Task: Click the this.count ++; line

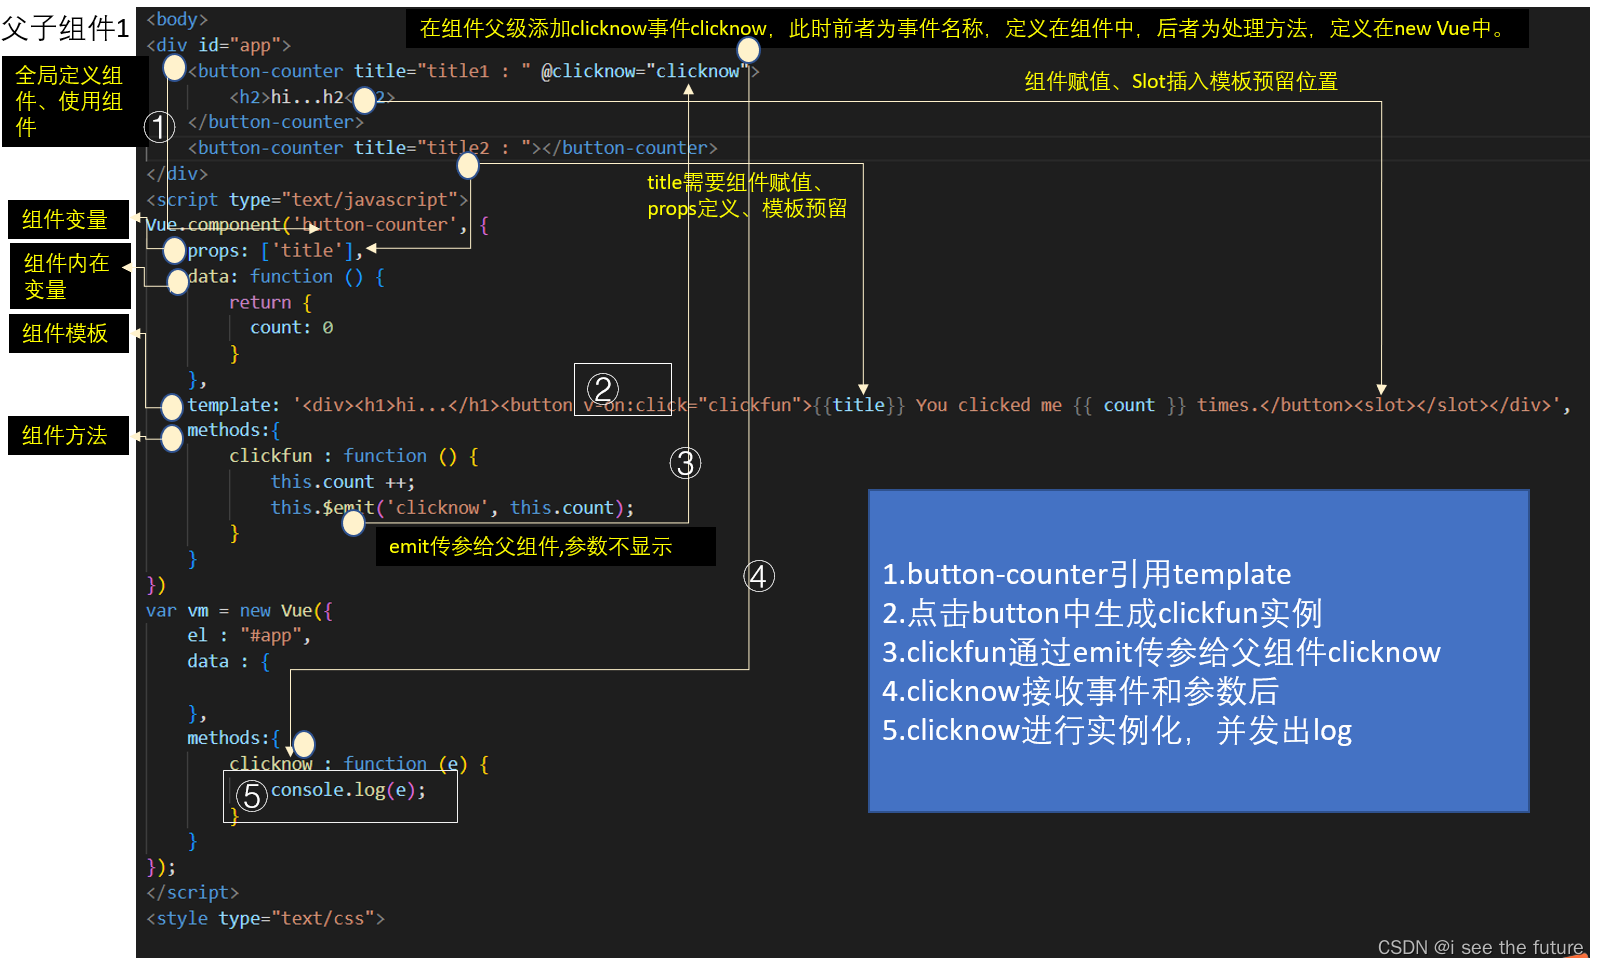Action: pyautogui.click(x=342, y=482)
